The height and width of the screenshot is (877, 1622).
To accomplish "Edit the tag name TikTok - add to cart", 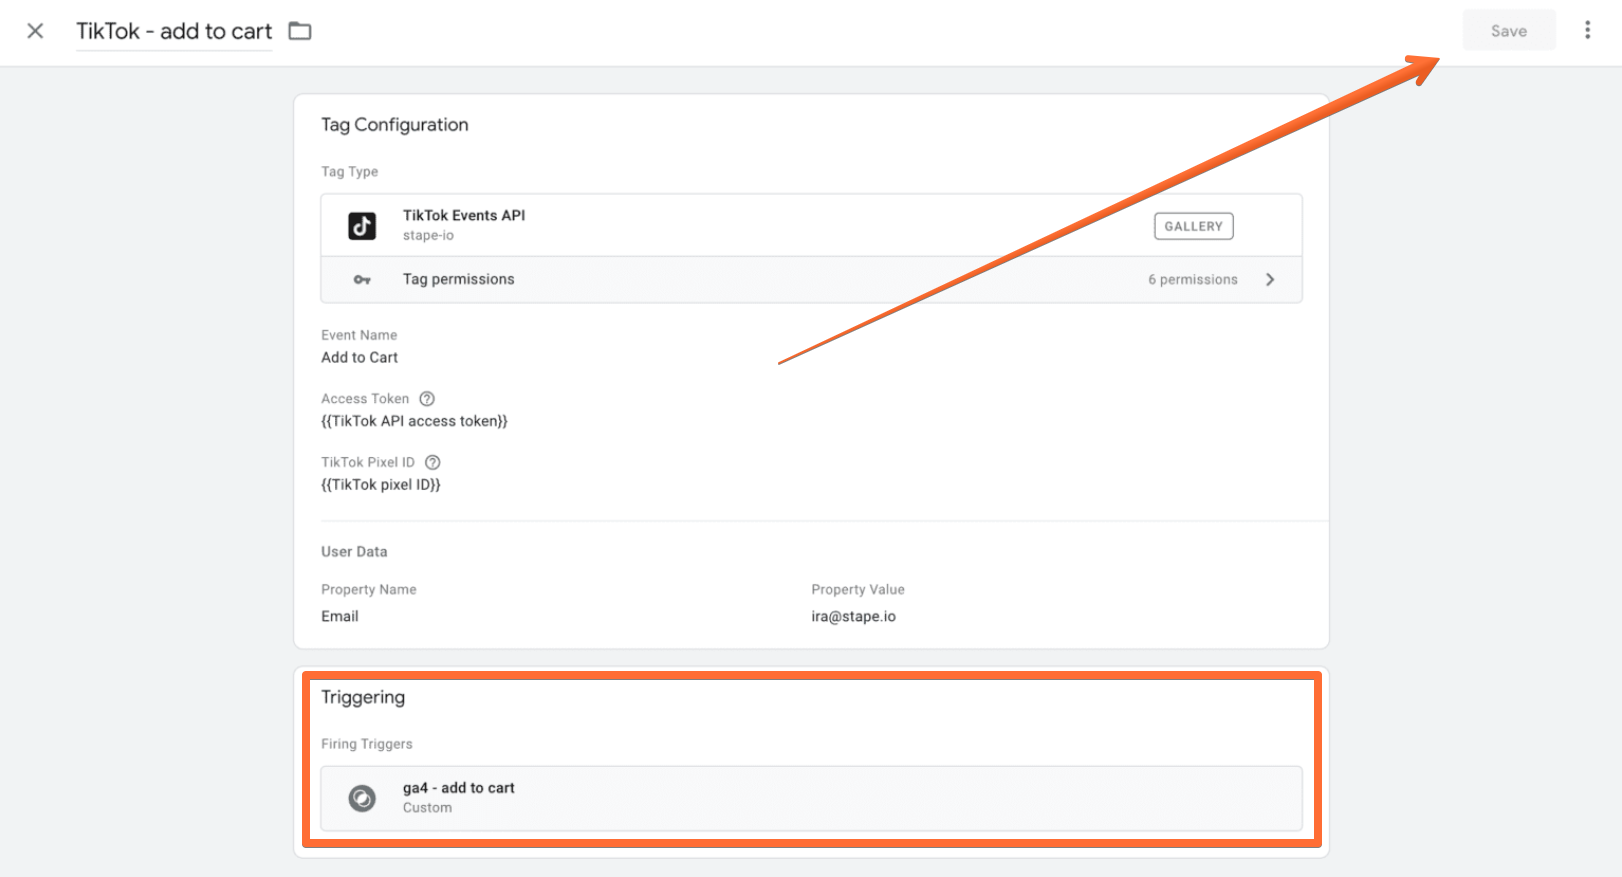I will pyautogui.click(x=174, y=31).
